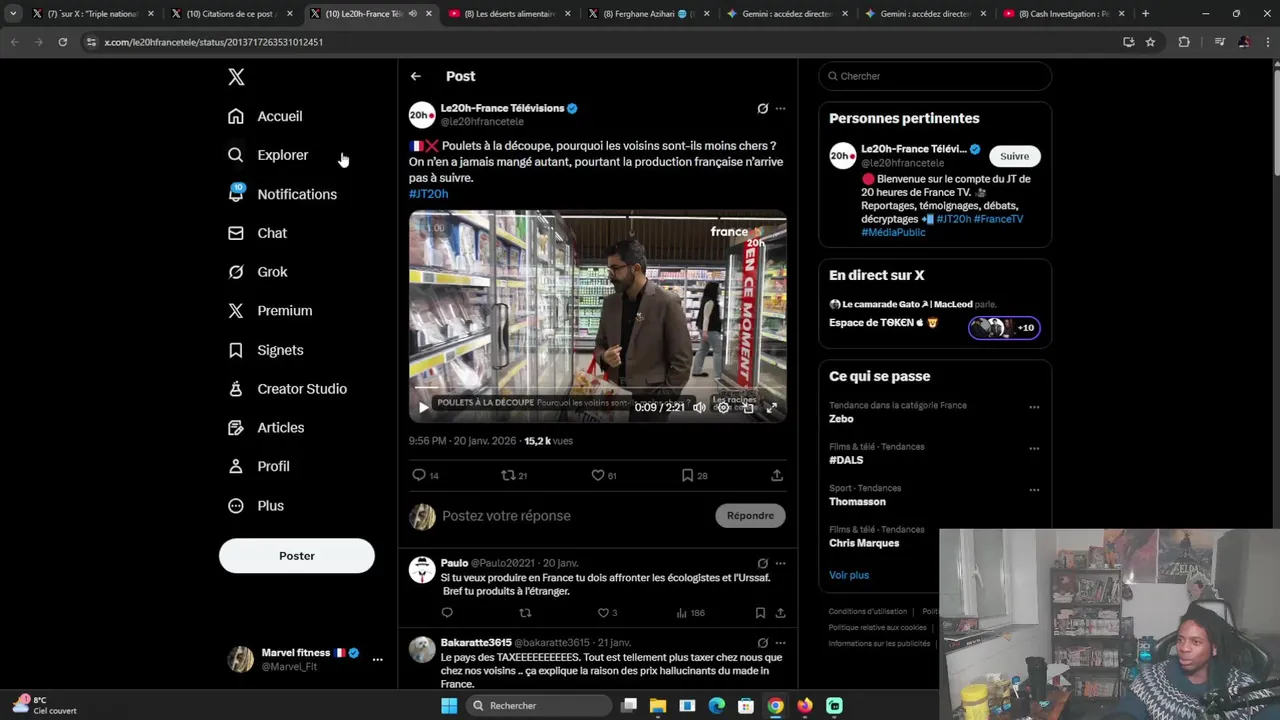
Task: Click the Poster button
Action: pyautogui.click(x=297, y=556)
